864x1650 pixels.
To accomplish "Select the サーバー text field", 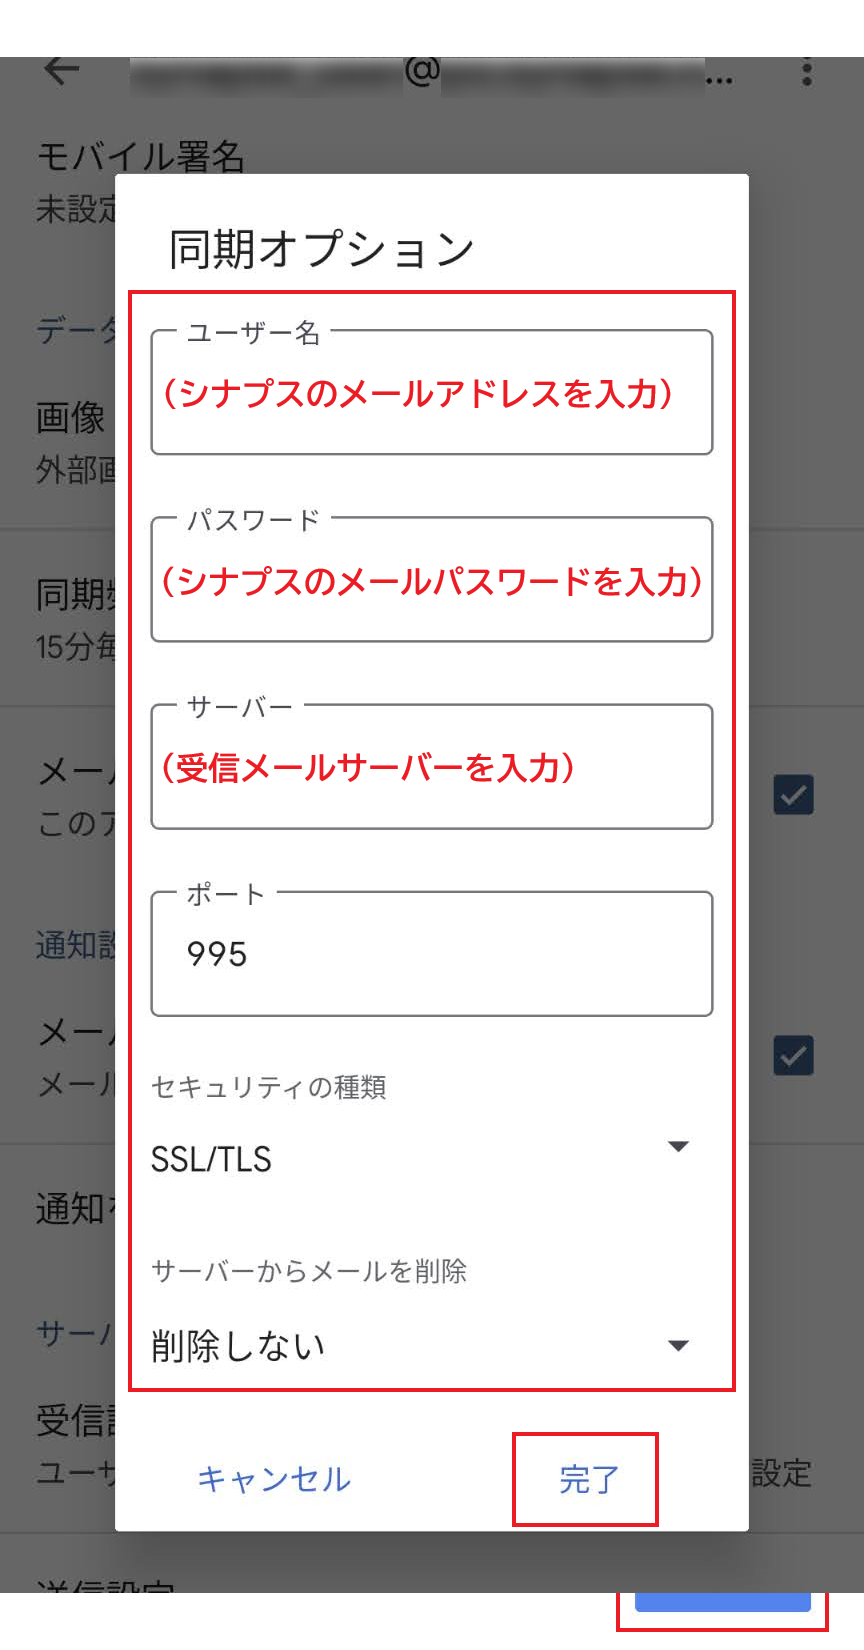I will pos(431,767).
